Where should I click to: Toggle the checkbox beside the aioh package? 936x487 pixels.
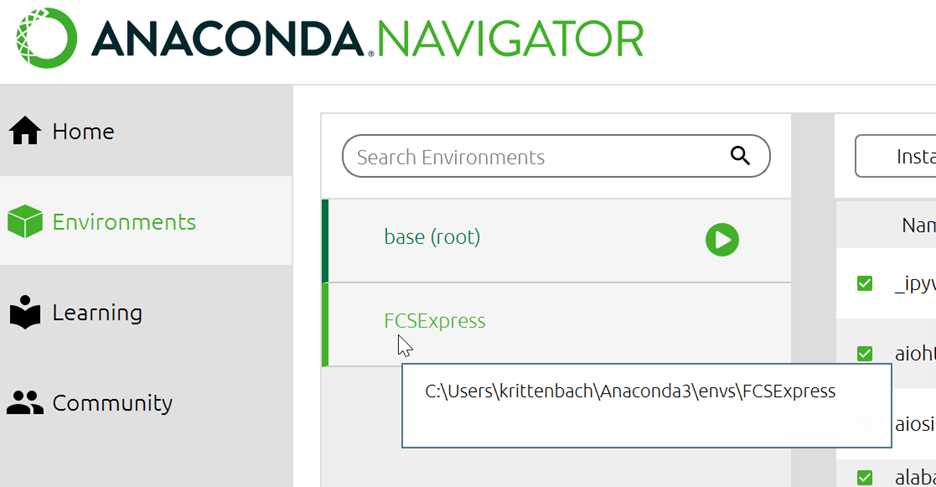pyautogui.click(x=865, y=353)
